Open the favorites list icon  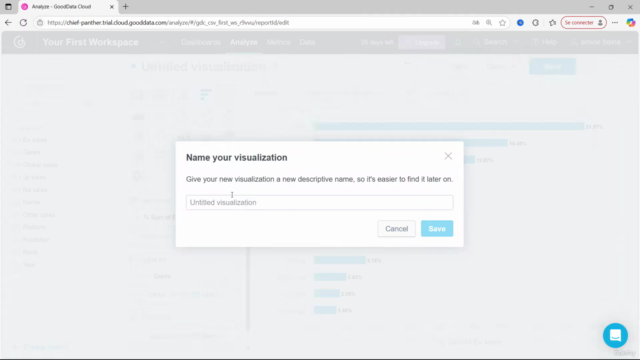click(552, 22)
